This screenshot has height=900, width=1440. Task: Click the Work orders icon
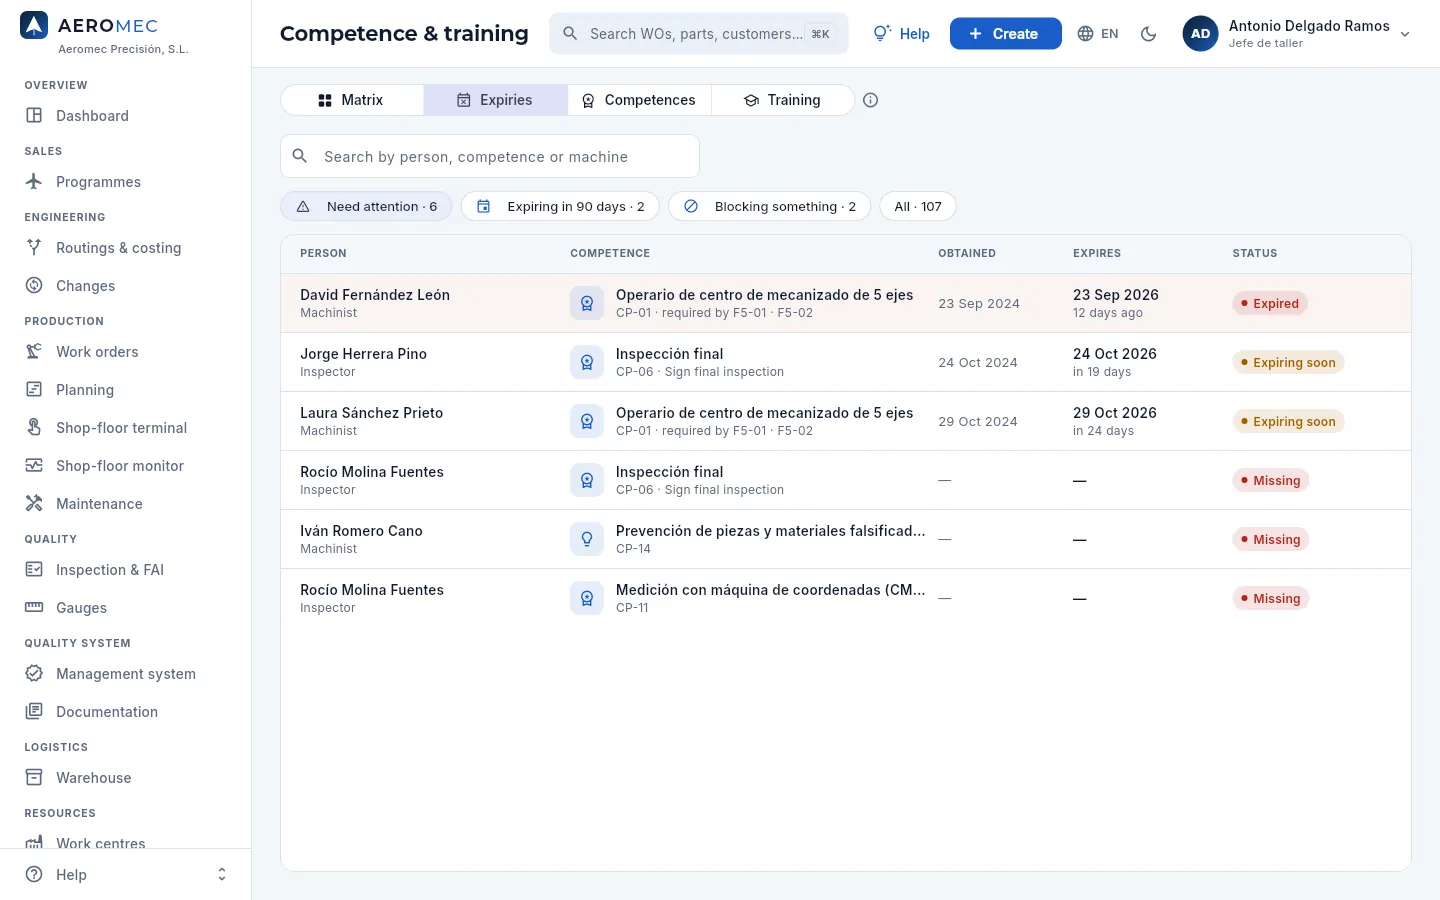pyautogui.click(x=34, y=351)
